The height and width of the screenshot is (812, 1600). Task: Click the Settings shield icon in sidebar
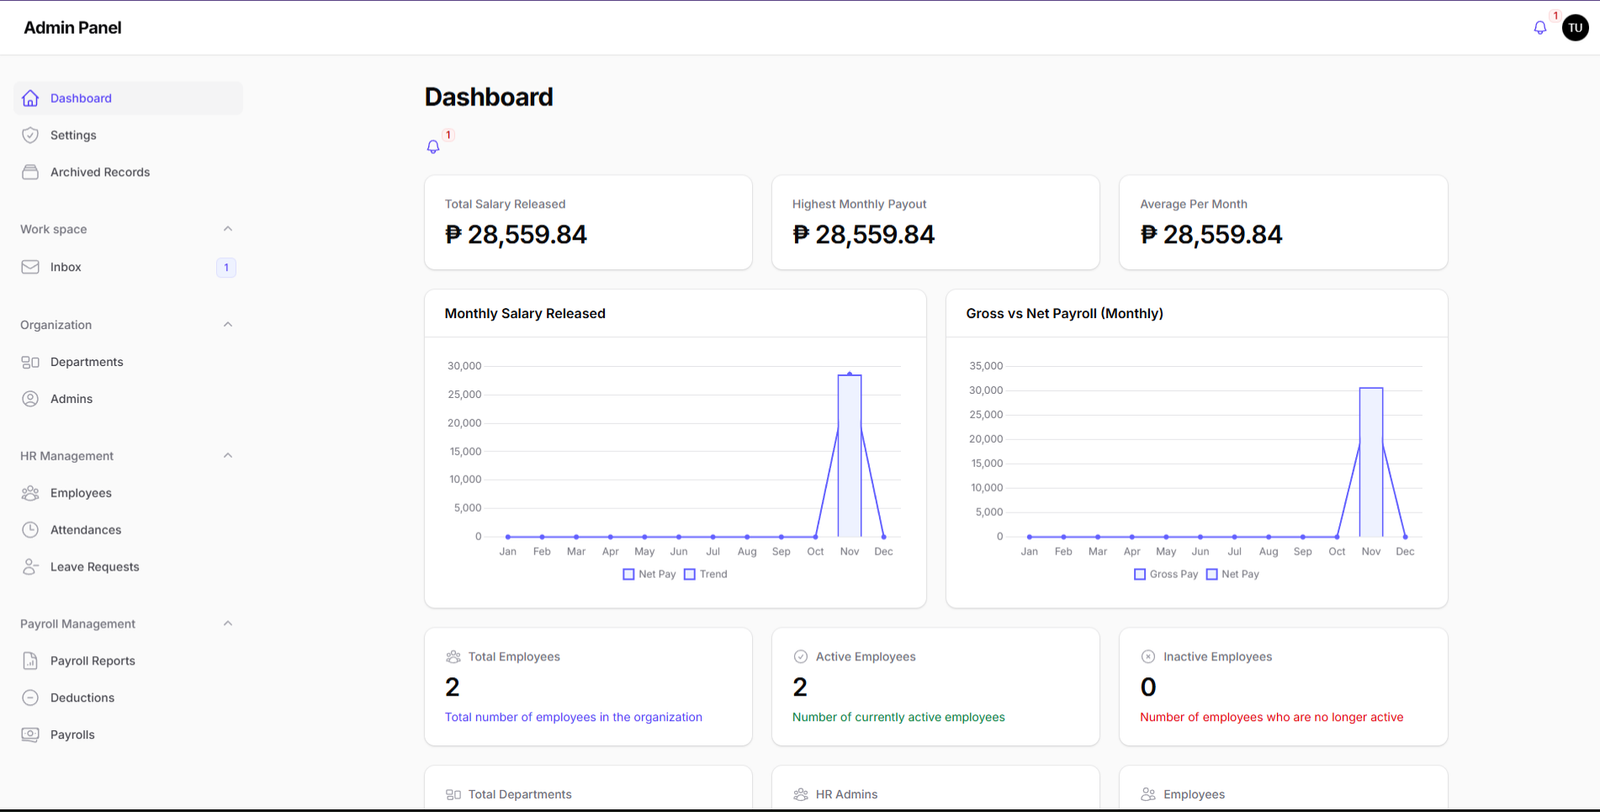30,135
